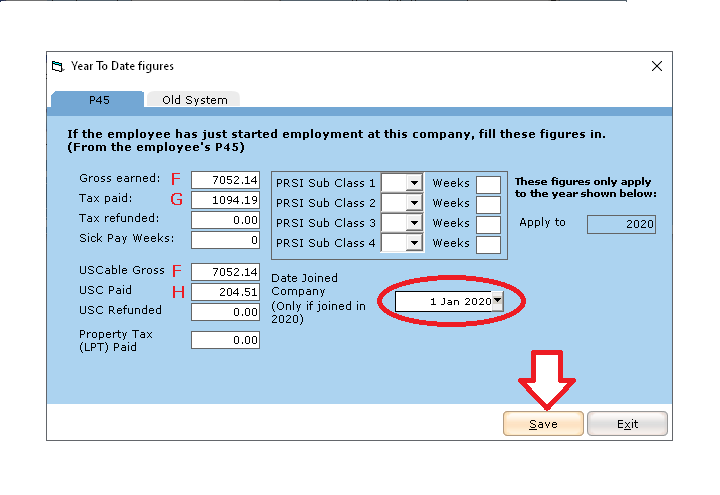Close the Year To Date figures dialog
The height and width of the screenshot is (495, 720).
(x=657, y=66)
